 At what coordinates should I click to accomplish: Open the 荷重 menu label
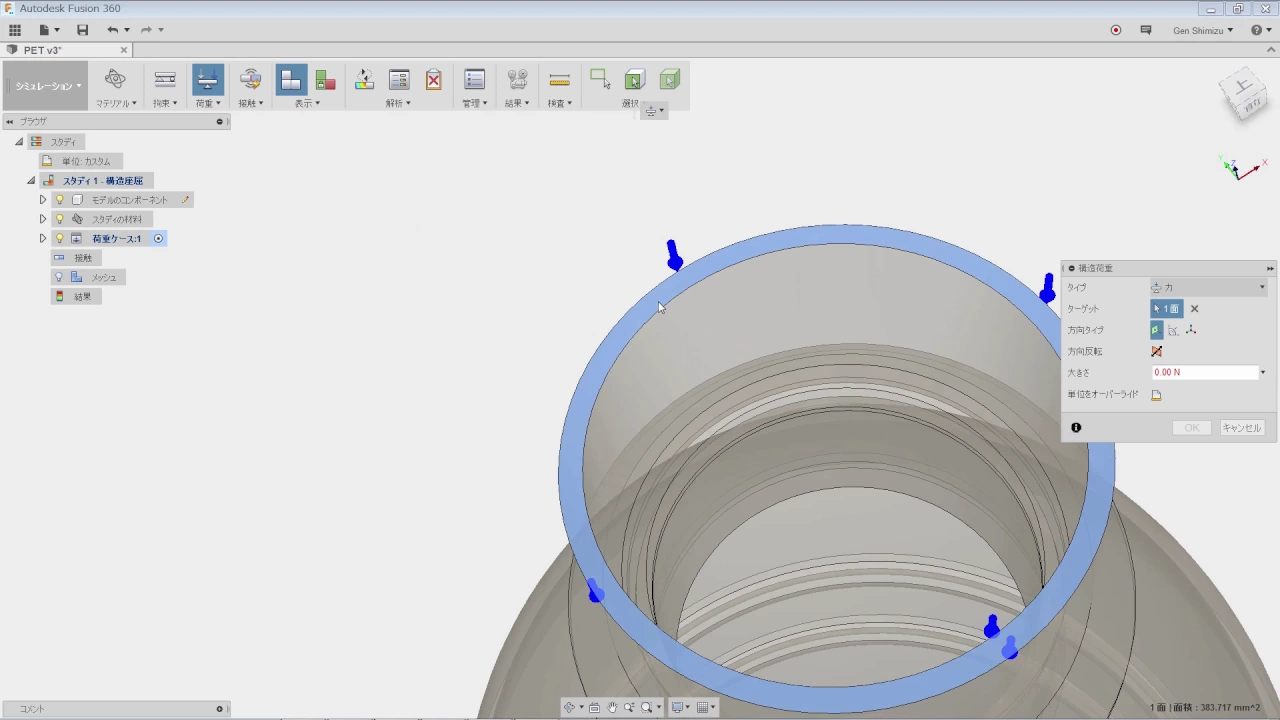[x=208, y=103]
